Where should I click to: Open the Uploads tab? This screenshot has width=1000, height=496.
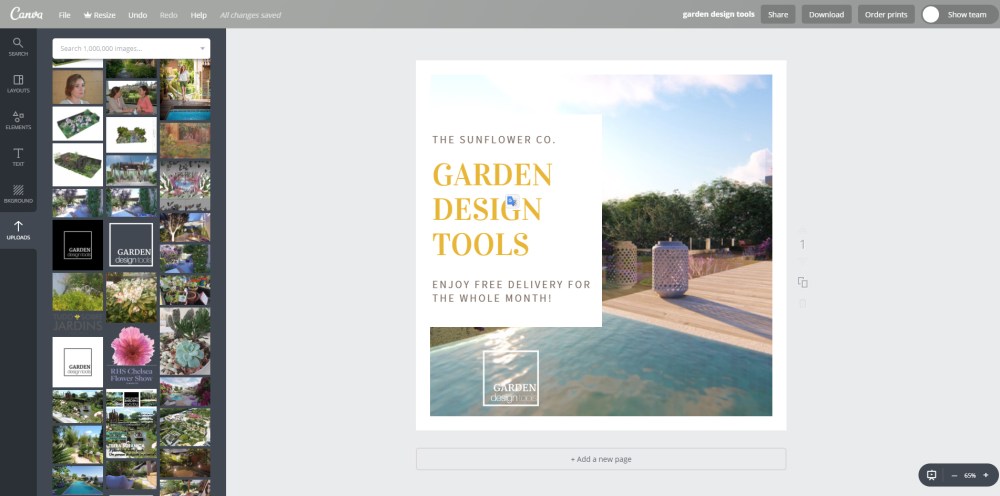tap(18, 230)
